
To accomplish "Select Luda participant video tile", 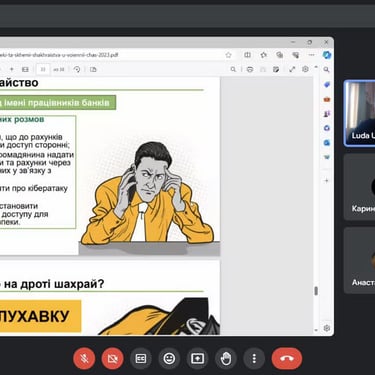I will [359, 113].
